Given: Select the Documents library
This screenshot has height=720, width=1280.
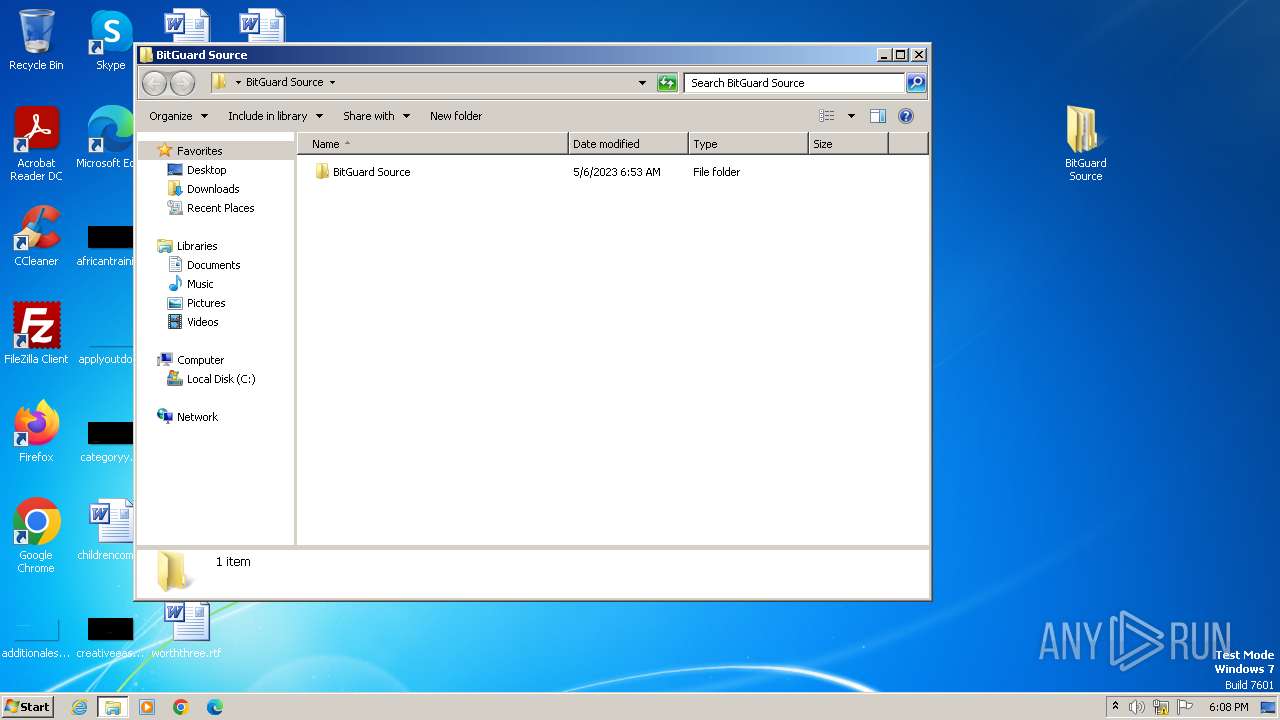Looking at the screenshot, I should [x=213, y=265].
